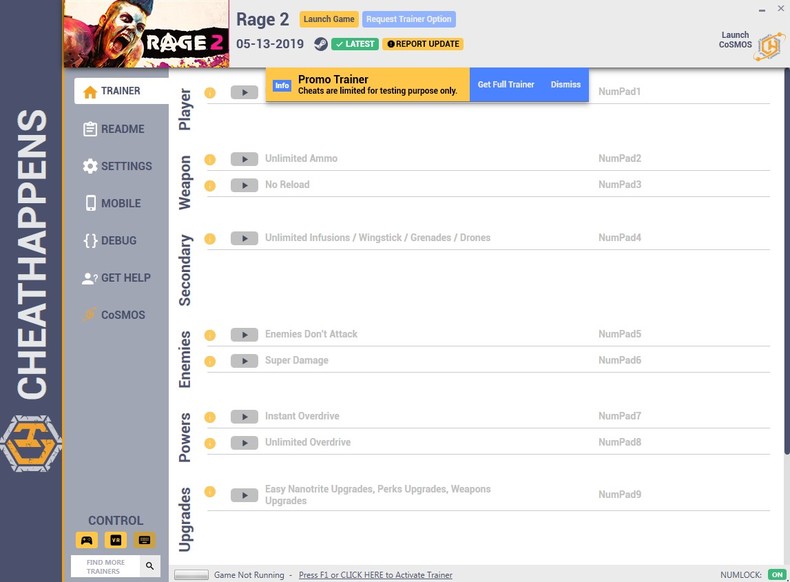Click the Rage 2 cover art thumbnail
Screen dimensions: 790x582
147,34
